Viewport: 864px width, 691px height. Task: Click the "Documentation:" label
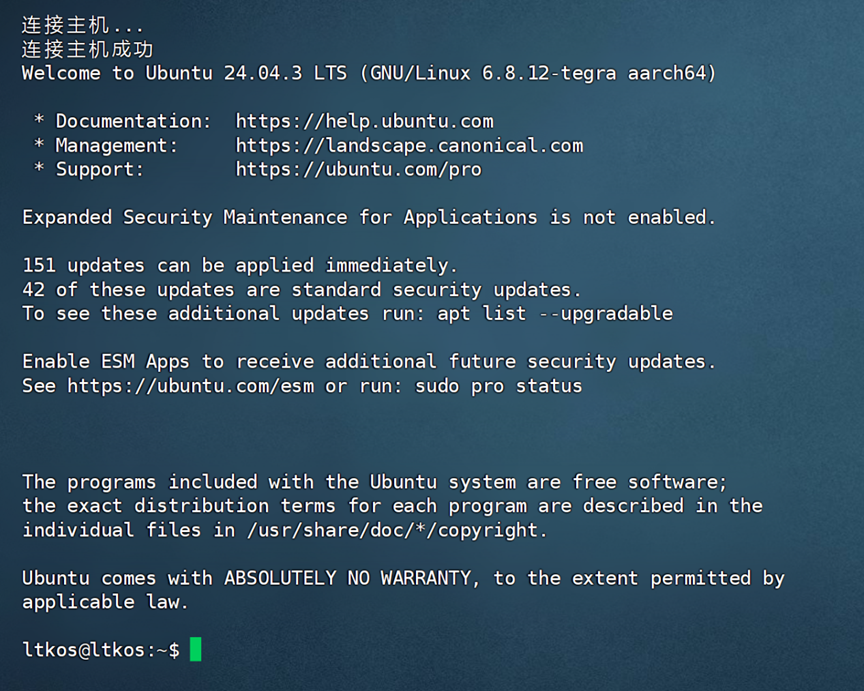click(x=133, y=121)
